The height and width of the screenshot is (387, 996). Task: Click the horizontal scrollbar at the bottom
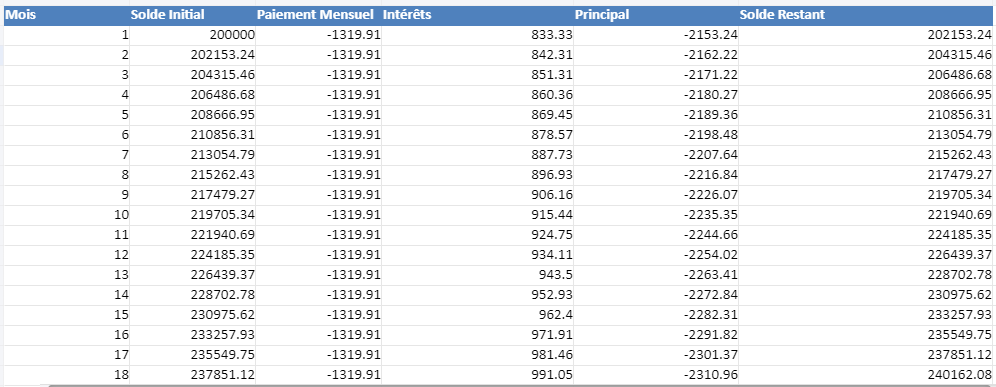[521, 385]
